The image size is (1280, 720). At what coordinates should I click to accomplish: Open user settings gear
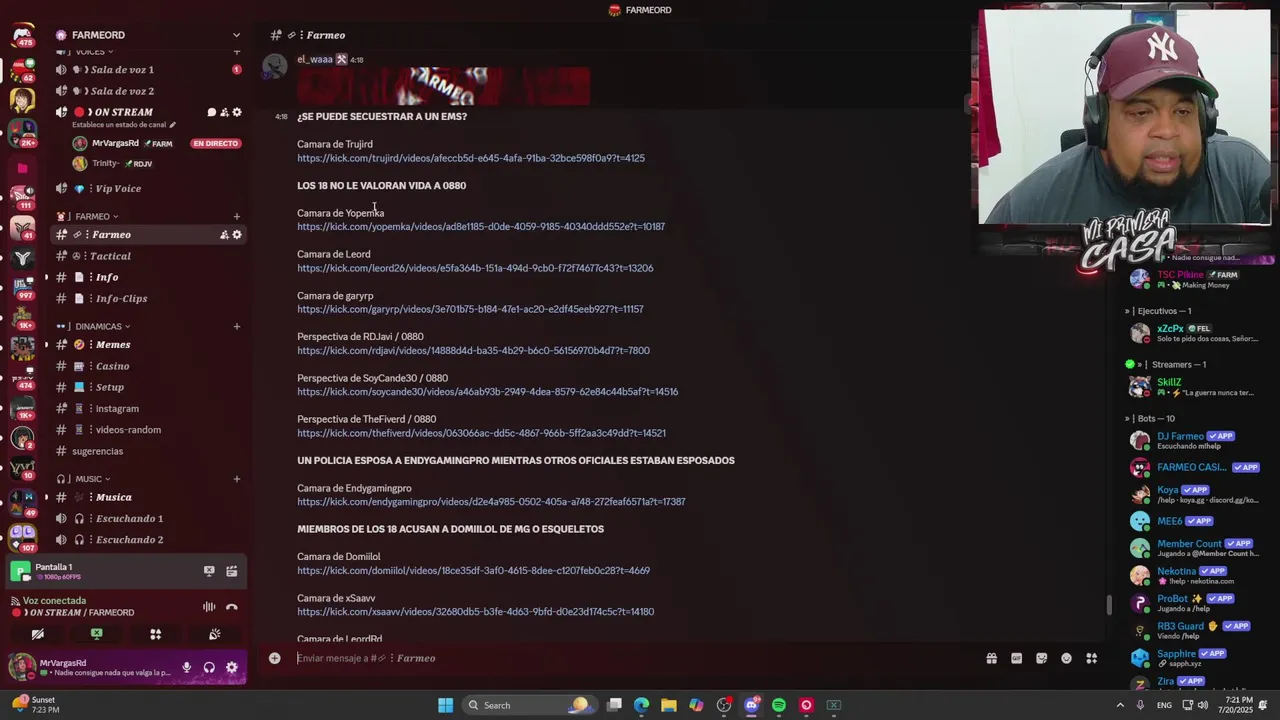231,667
